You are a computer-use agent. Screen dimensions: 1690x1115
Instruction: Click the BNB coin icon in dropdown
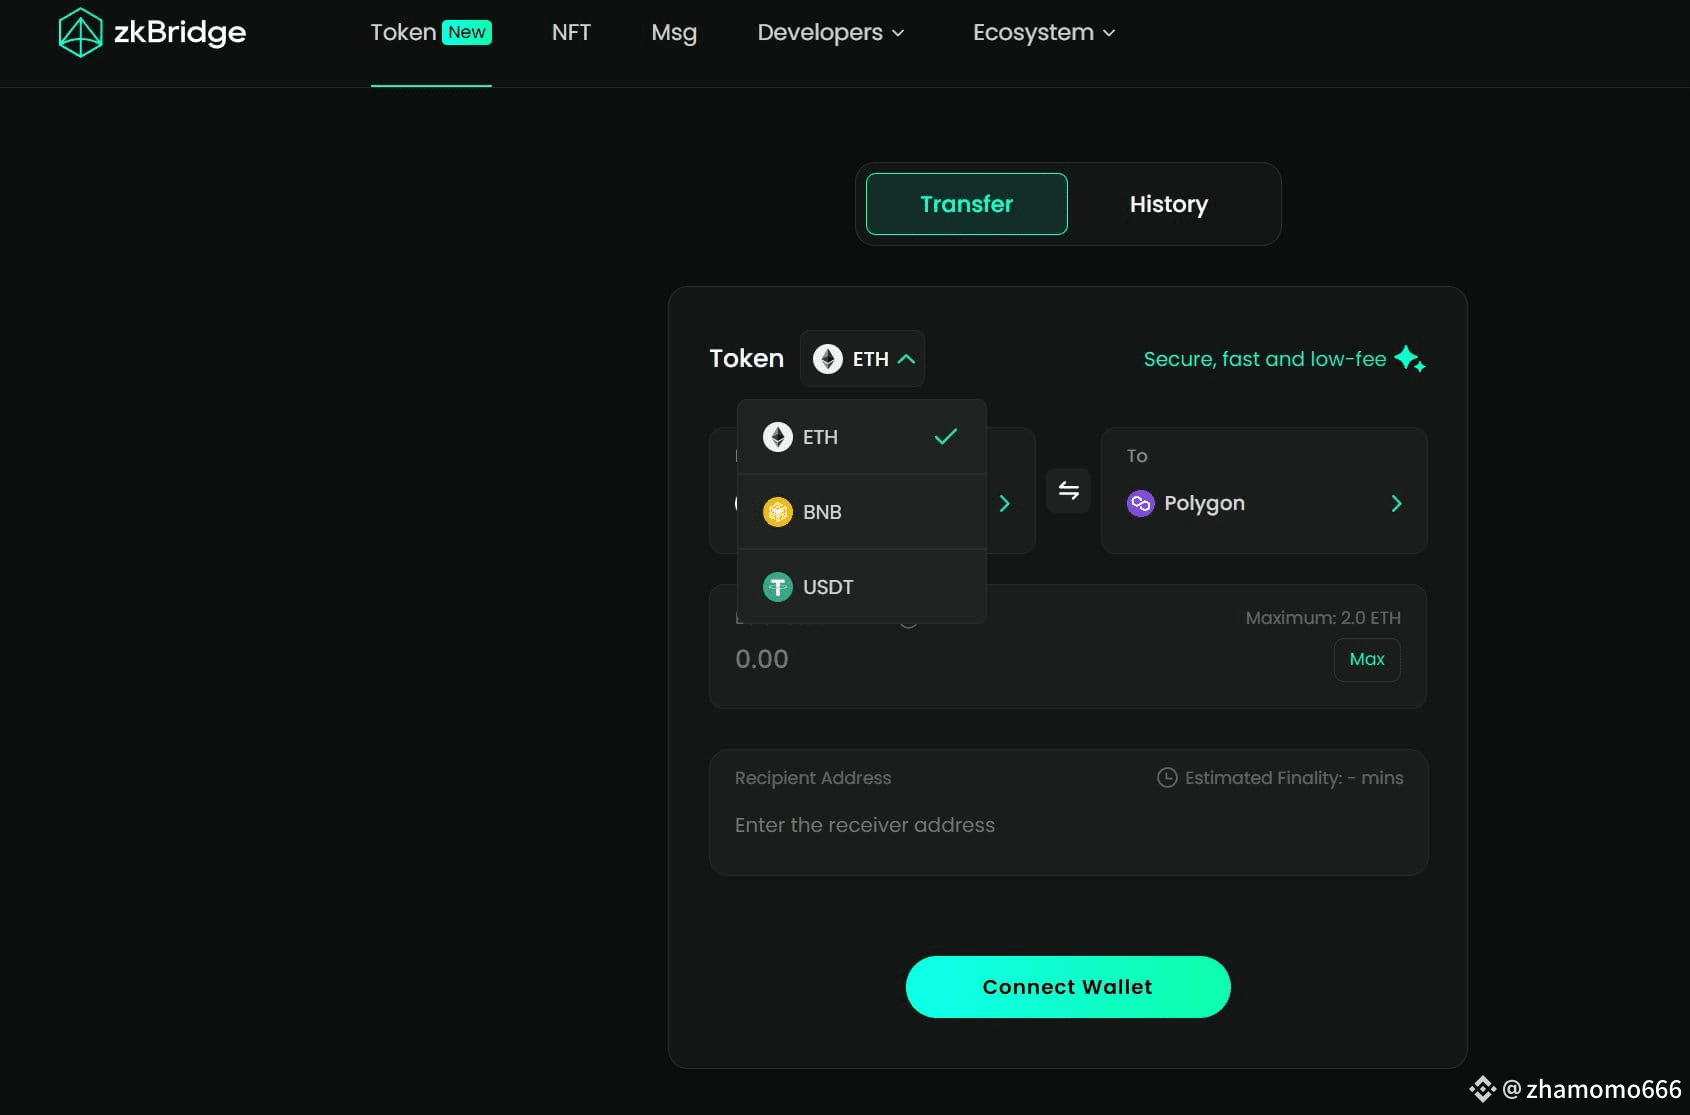point(778,512)
